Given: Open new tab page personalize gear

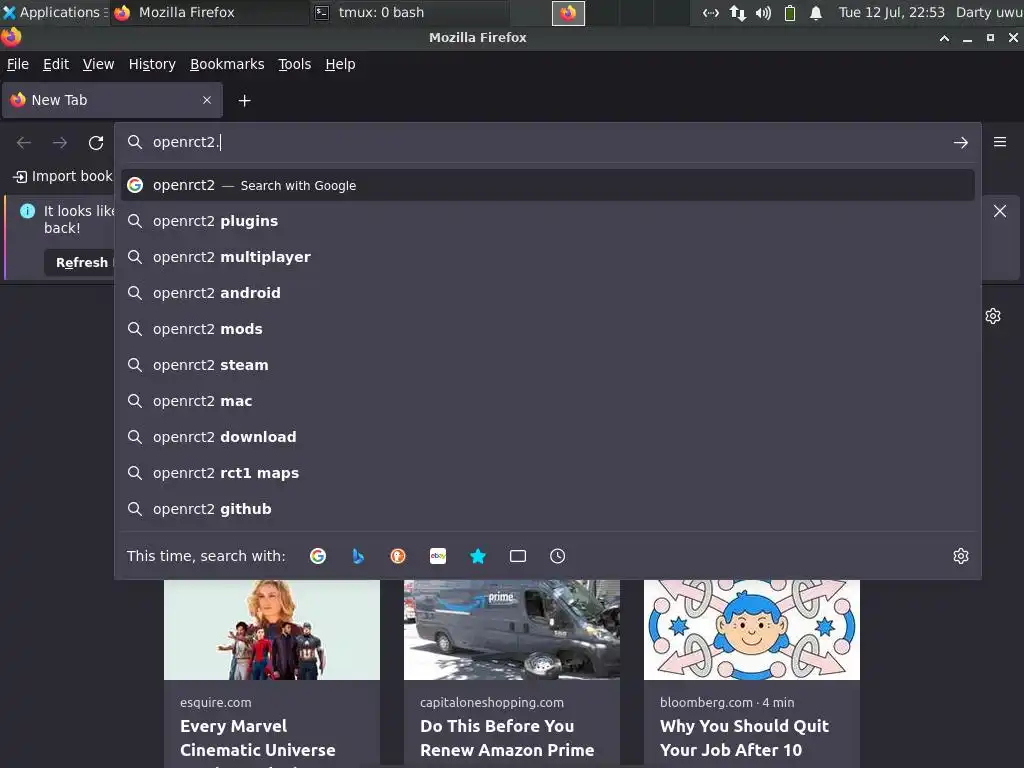Looking at the screenshot, I should pyautogui.click(x=993, y=316).
